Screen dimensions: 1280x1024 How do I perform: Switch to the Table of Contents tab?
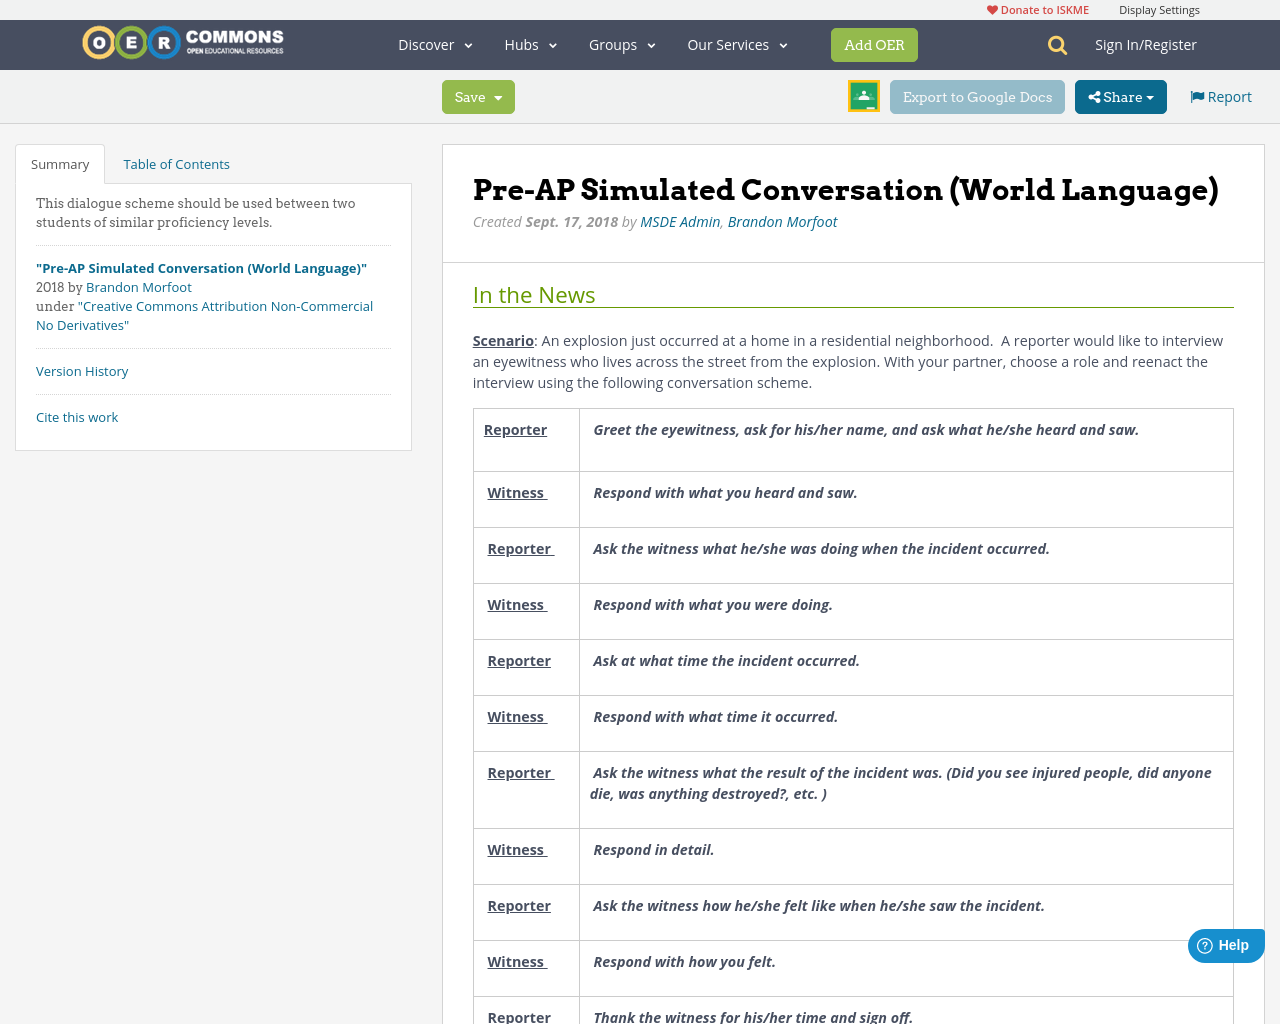pos(176,162)
